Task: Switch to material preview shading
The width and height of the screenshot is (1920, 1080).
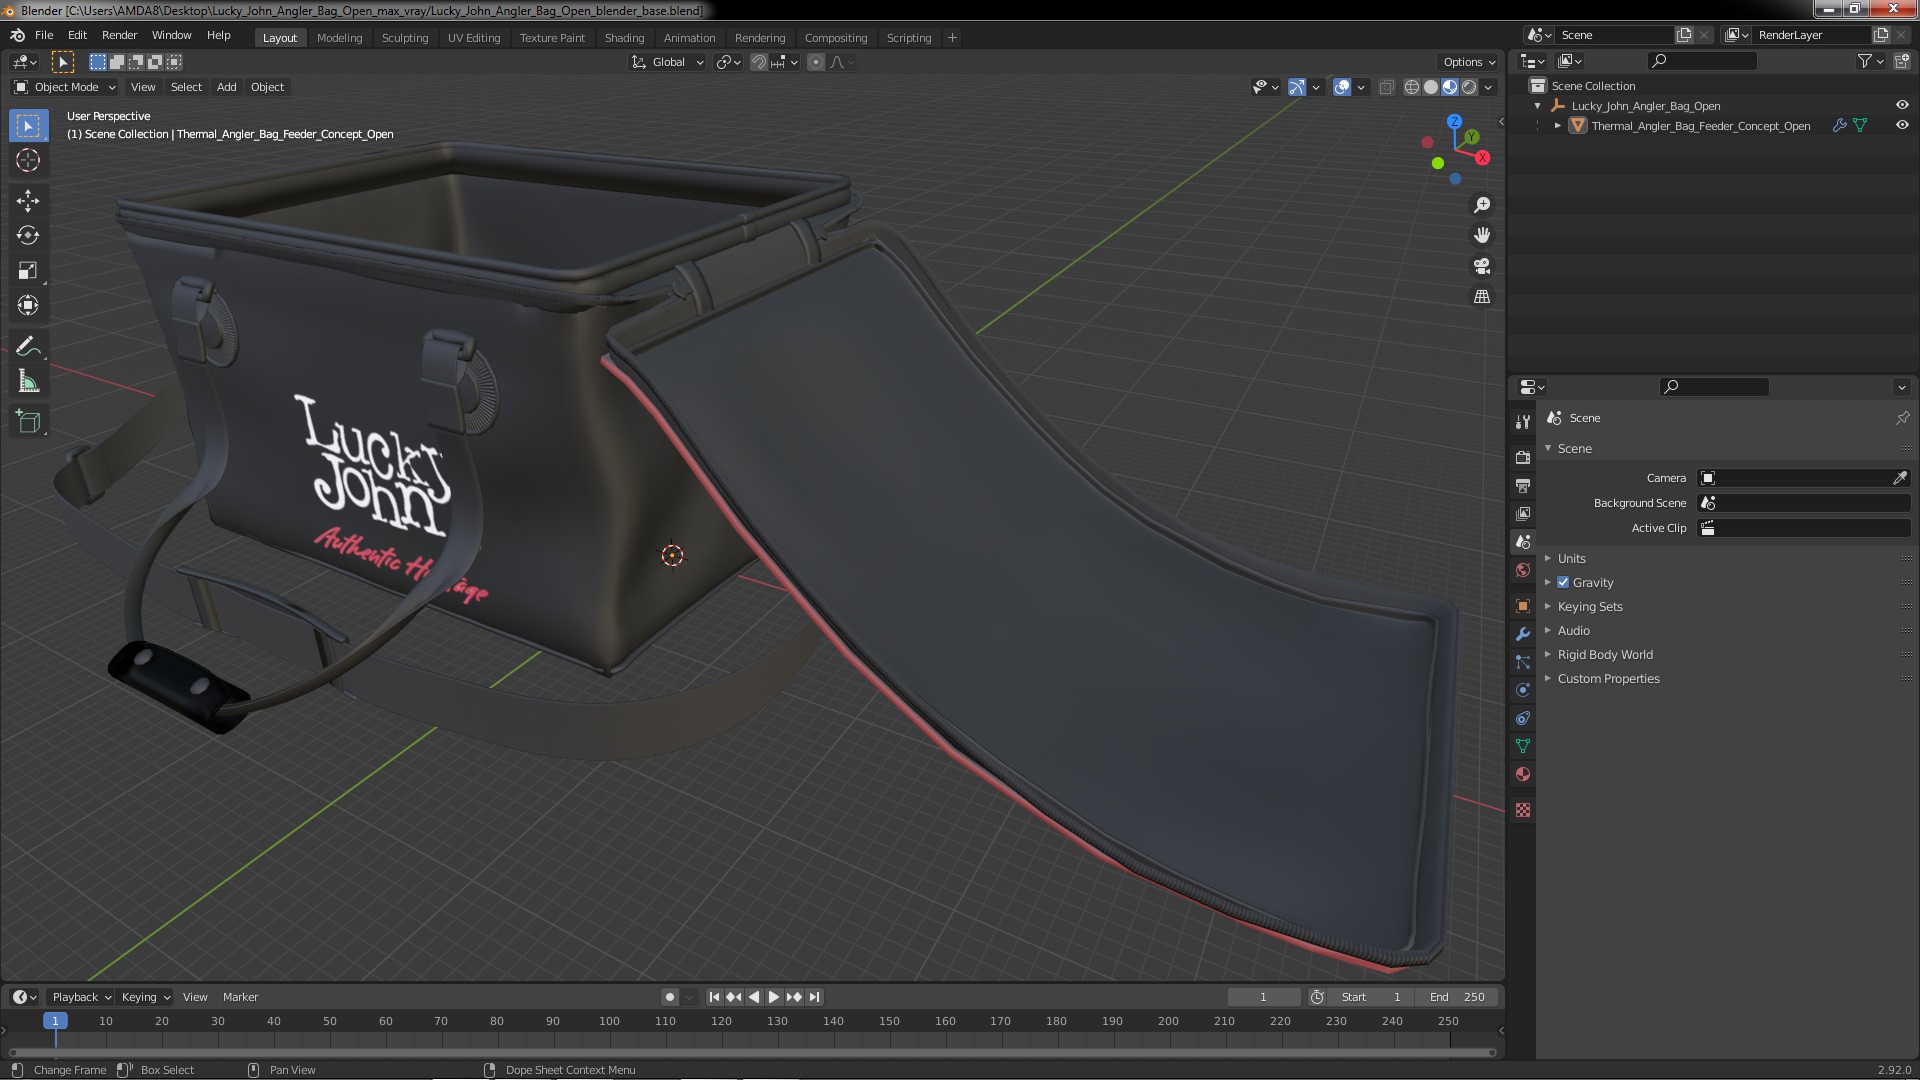Action: [x=1450, y=87]
